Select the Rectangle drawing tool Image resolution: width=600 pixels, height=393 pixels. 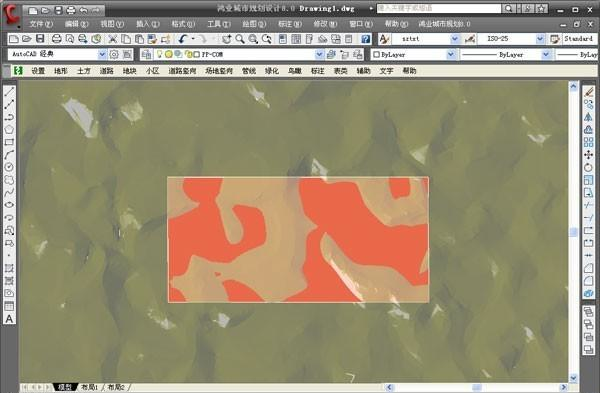pos(9,142)
